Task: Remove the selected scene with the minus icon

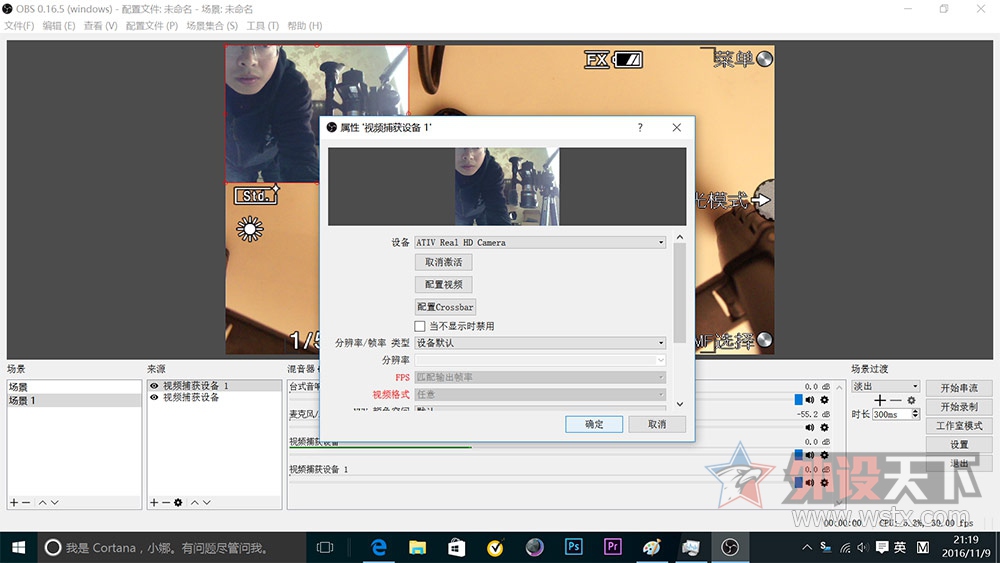Action: click(x=26, y=502)
